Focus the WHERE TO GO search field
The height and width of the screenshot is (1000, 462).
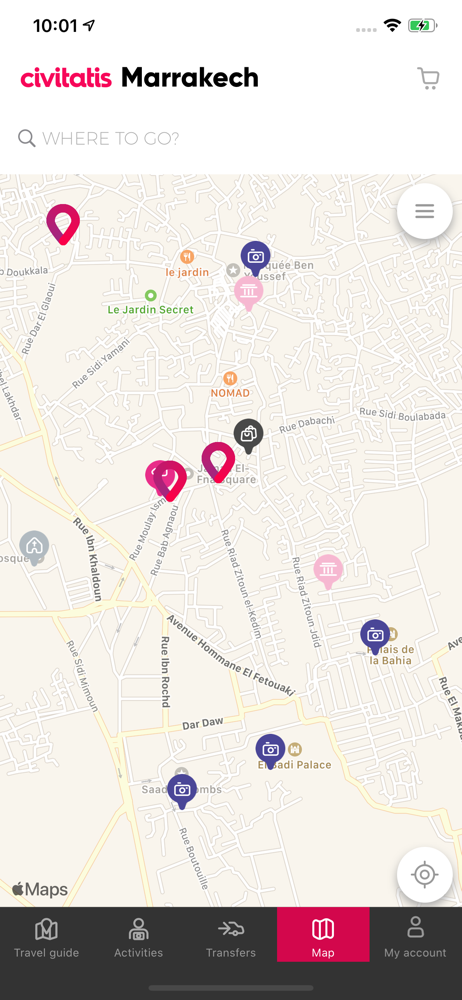coord(231,138)
